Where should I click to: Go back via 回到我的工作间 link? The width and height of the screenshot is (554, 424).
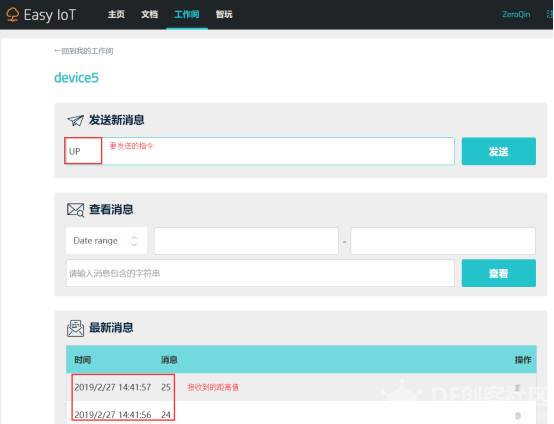coord(84,51)
